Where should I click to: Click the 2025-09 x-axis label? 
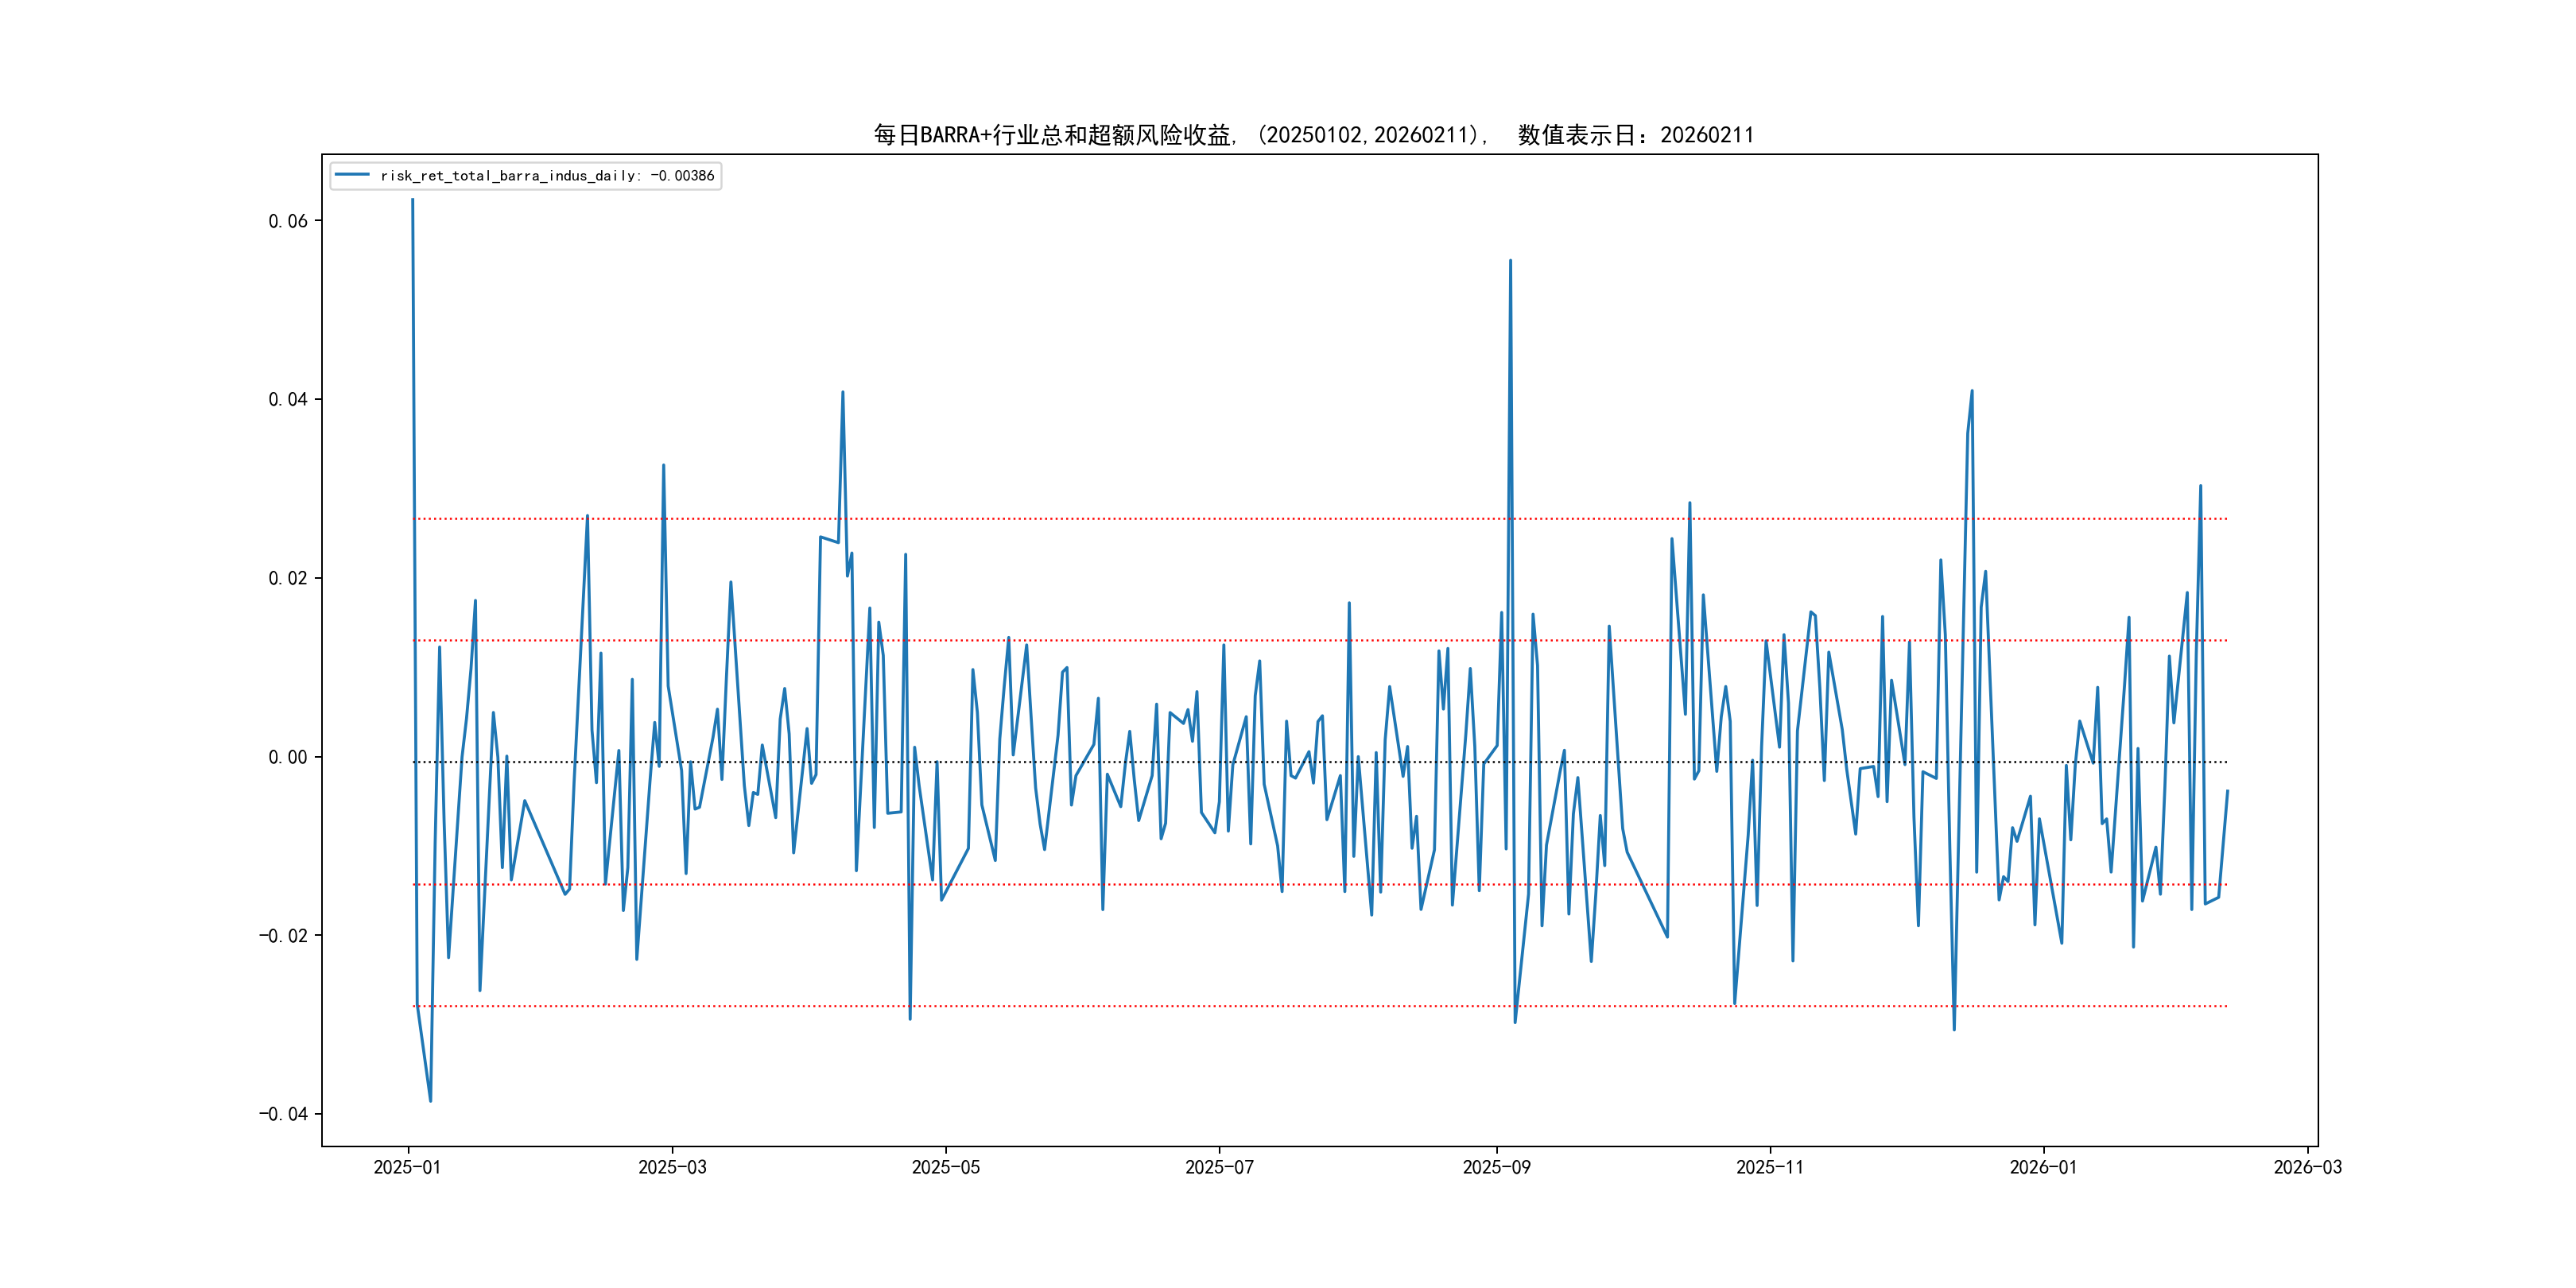[x=1496, y=1167]
